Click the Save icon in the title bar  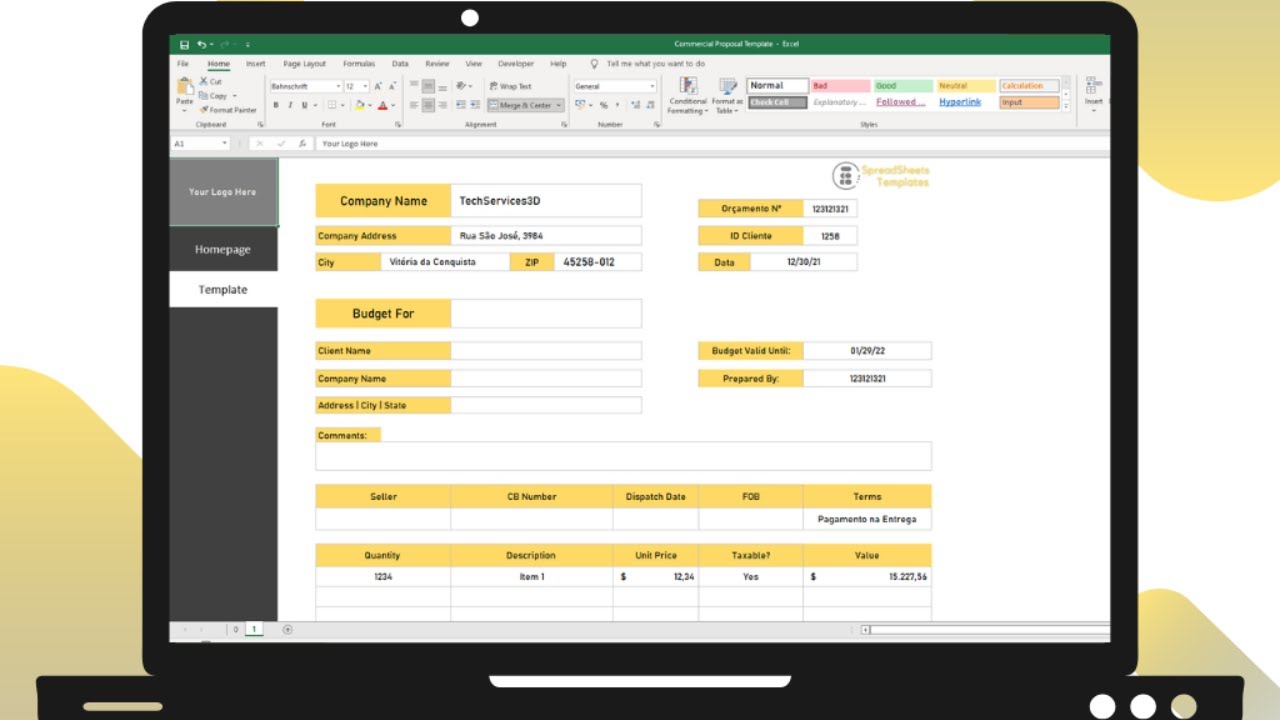click(184, 44)
